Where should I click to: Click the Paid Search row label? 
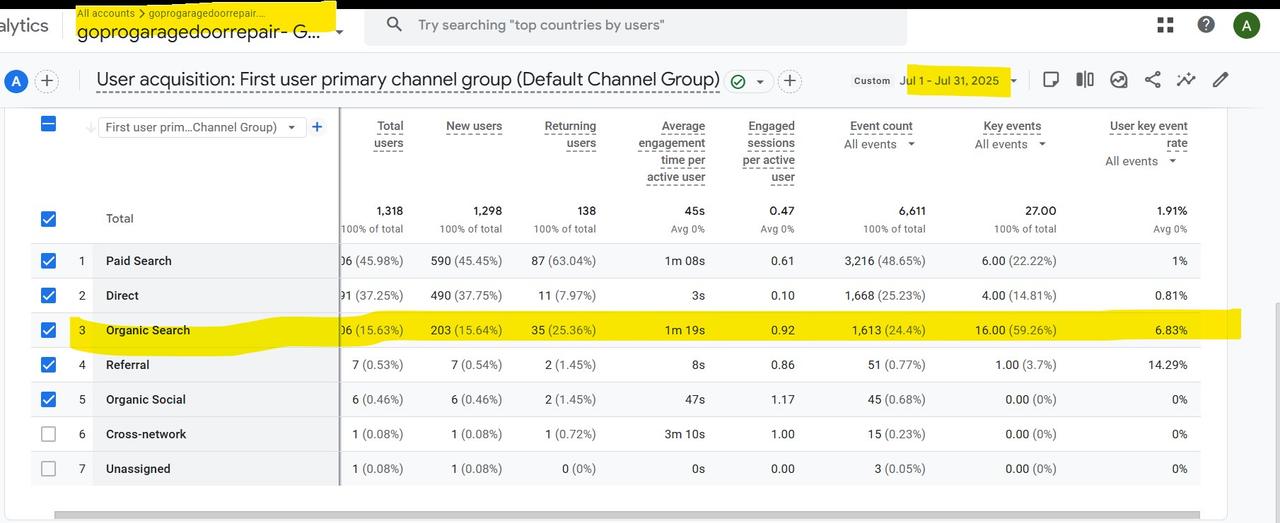coord(139,261)
